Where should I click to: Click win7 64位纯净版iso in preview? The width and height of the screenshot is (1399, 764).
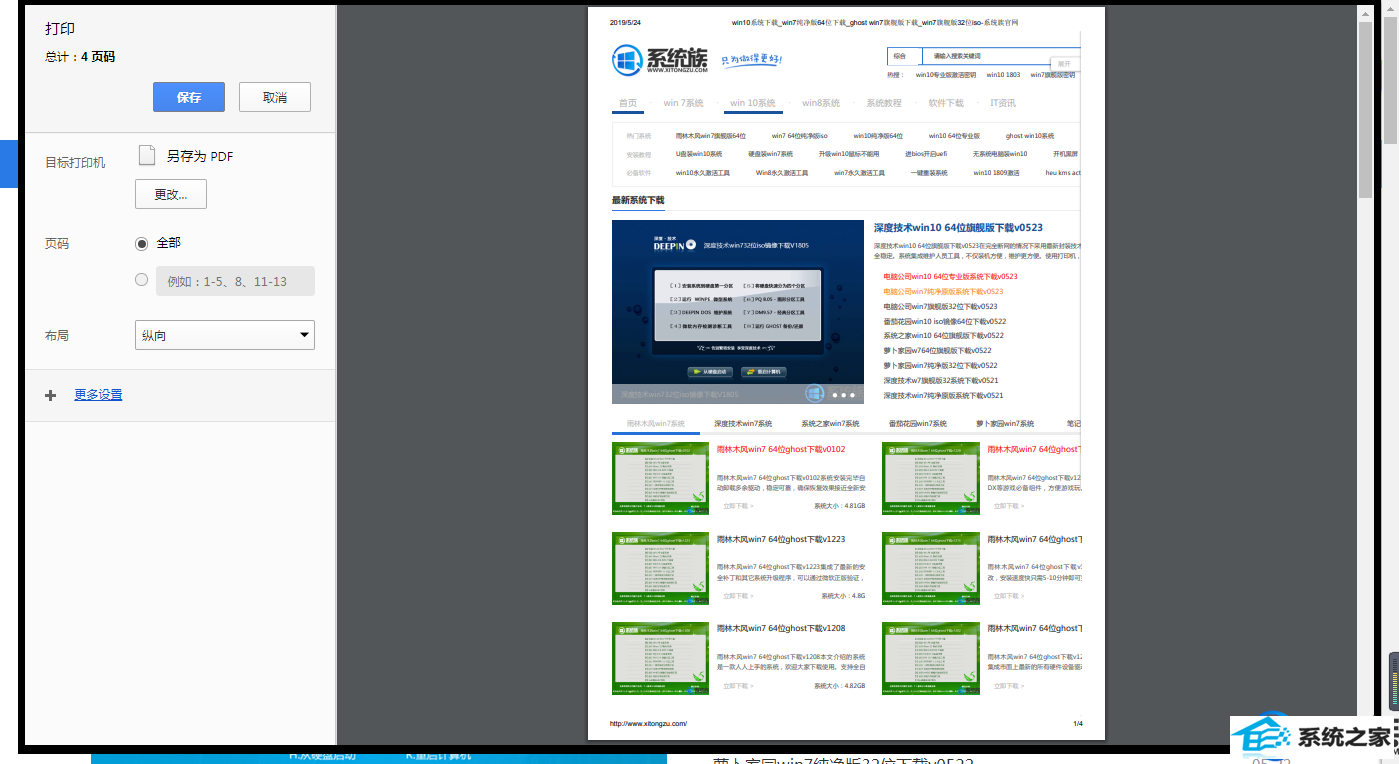click(800, 136)
